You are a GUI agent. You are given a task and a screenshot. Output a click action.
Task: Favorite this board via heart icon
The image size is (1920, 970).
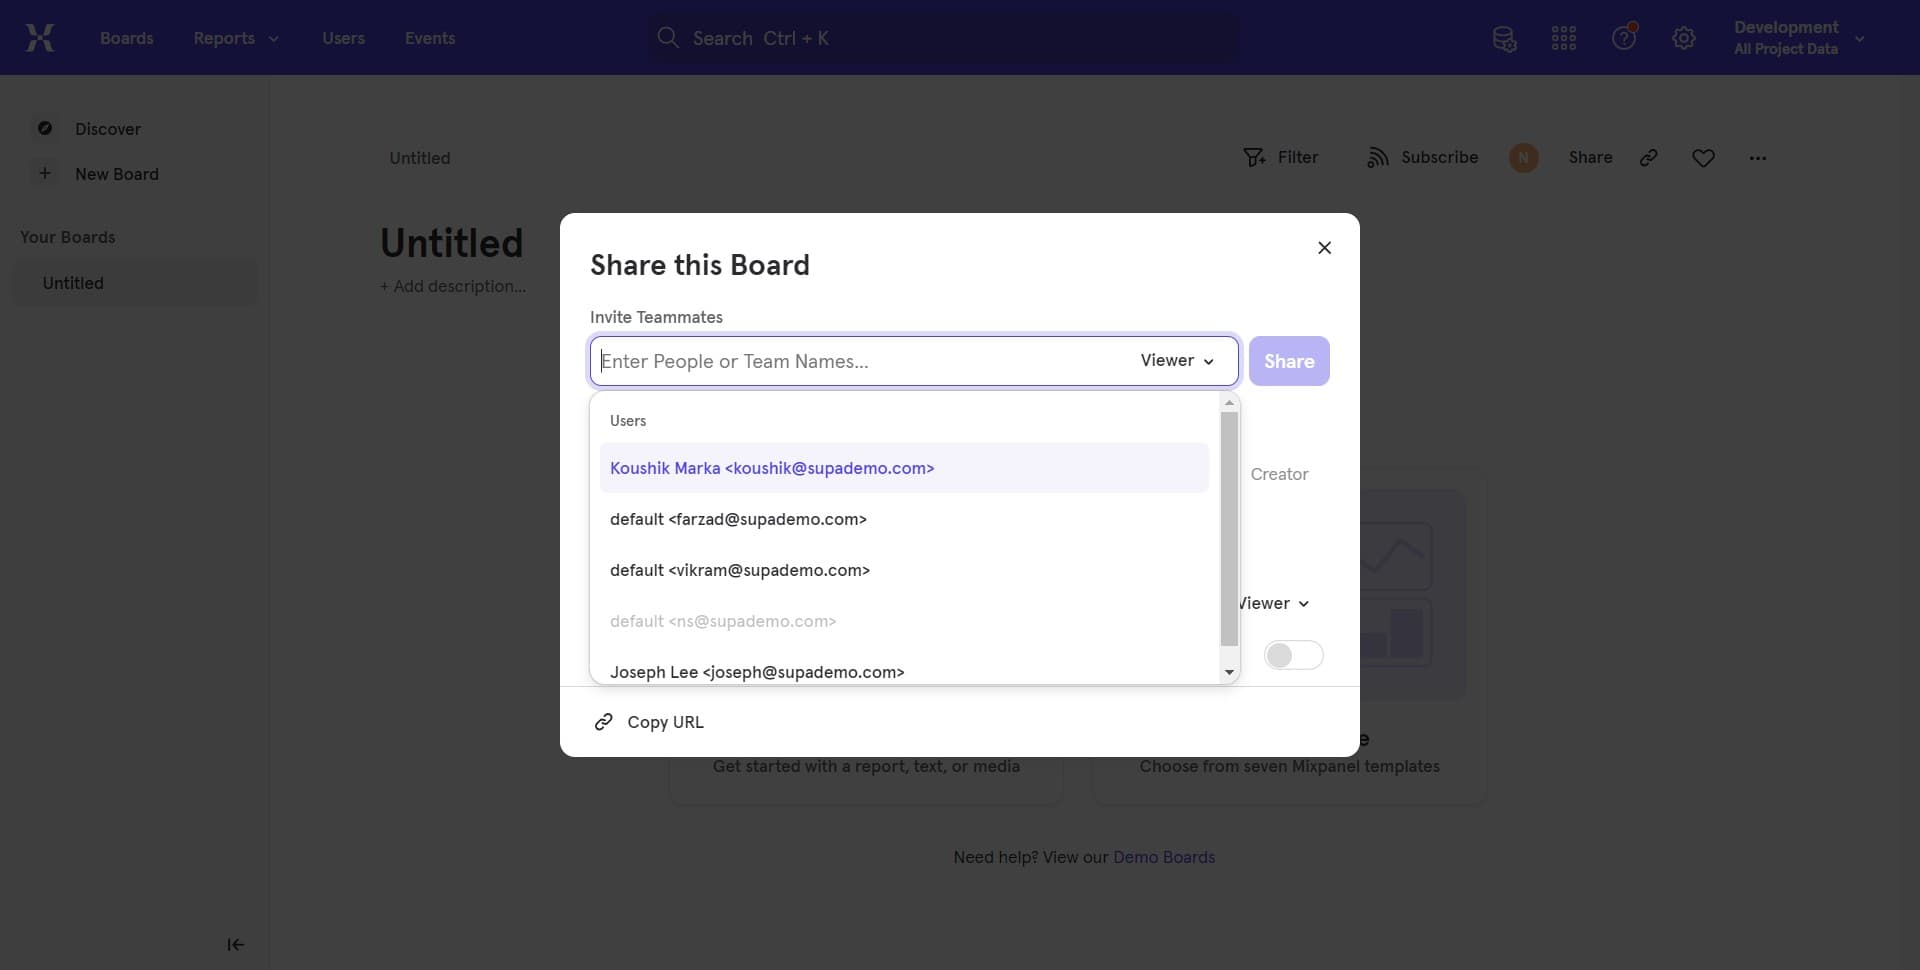[1703, 157]
